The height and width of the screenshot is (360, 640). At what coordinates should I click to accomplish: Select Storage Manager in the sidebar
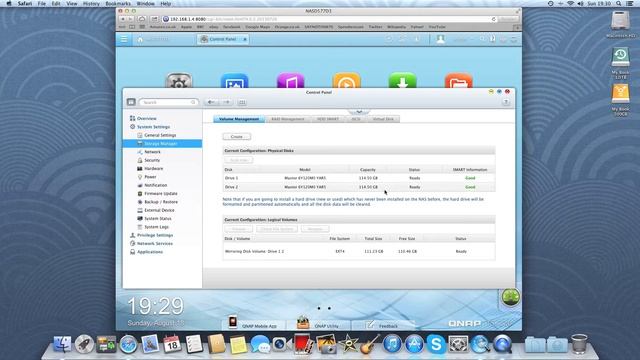162,144
